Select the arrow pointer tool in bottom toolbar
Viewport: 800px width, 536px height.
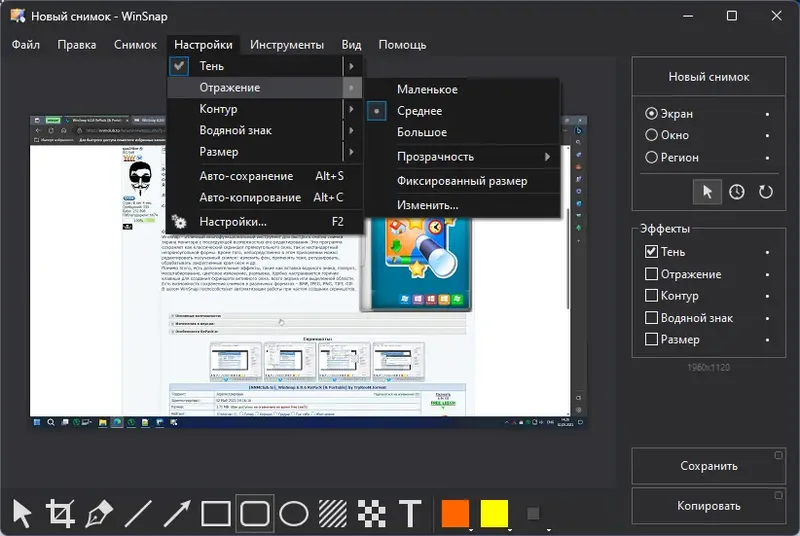tap(22, 513)
